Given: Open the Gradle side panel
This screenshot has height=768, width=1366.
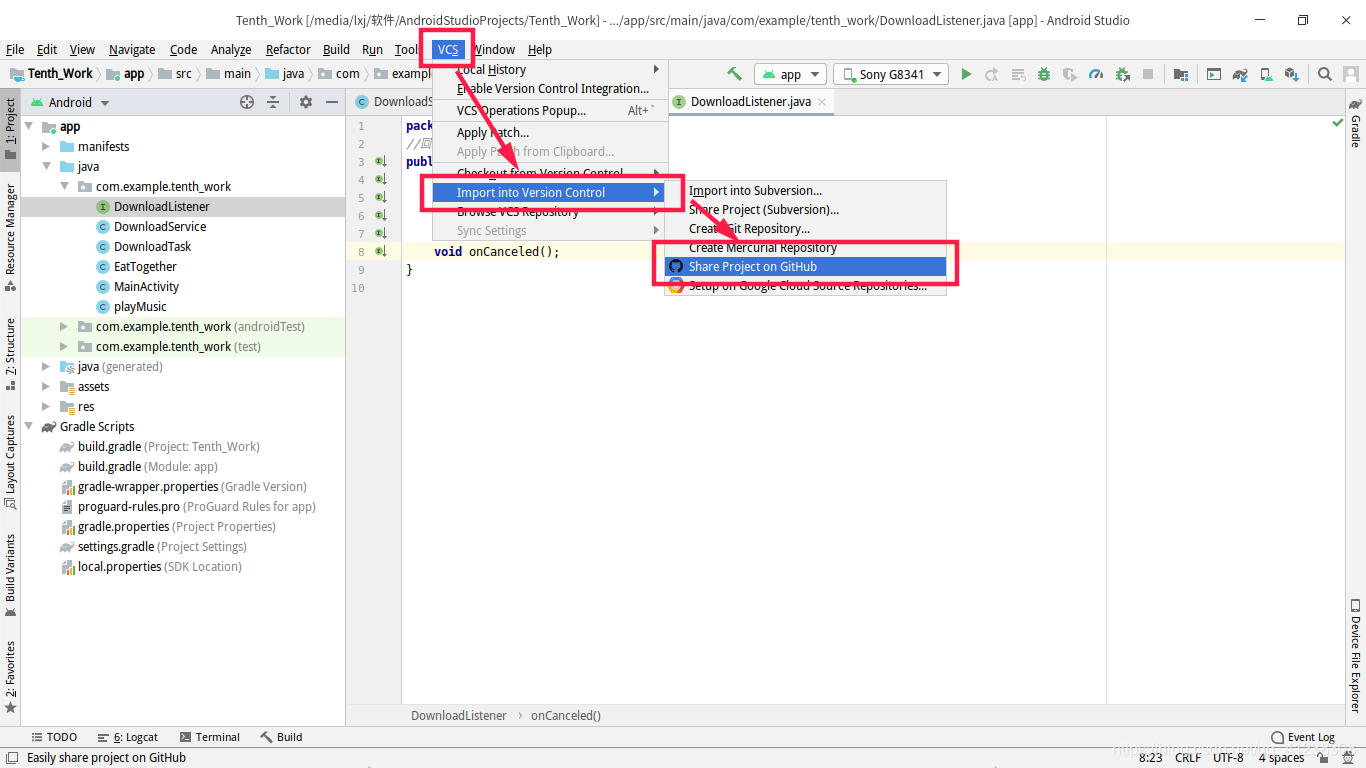Looking at the screenshot, I should point(1355,122).
